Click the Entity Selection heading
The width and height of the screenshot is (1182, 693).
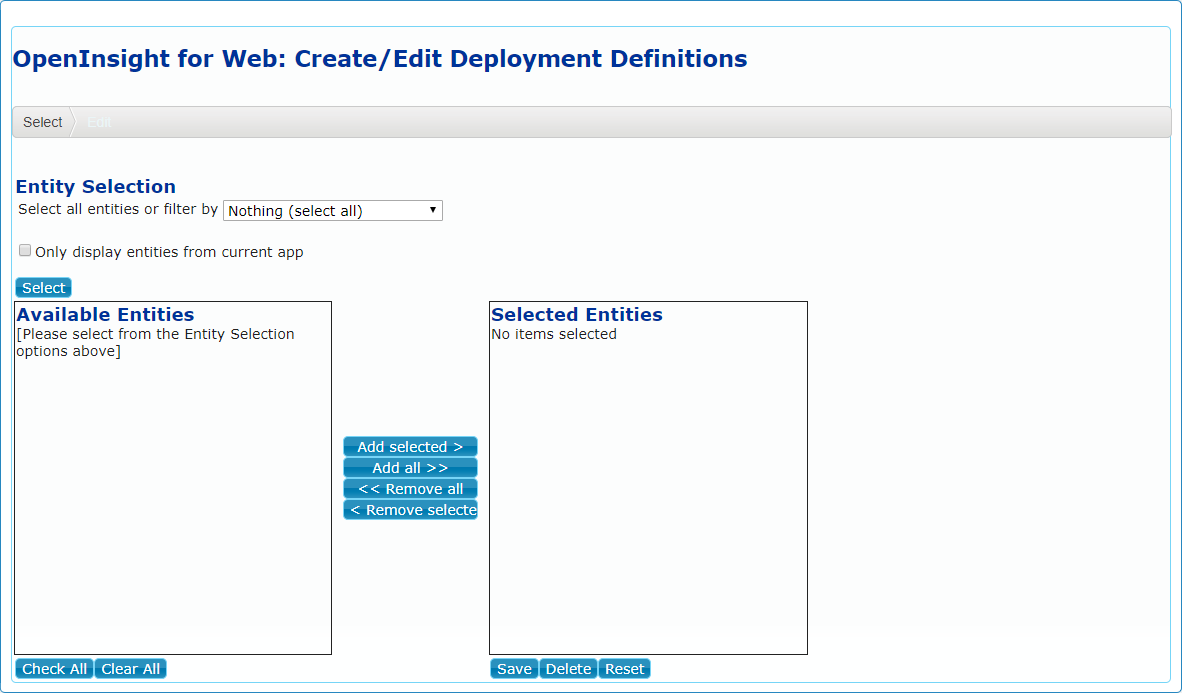pos(96,186)
